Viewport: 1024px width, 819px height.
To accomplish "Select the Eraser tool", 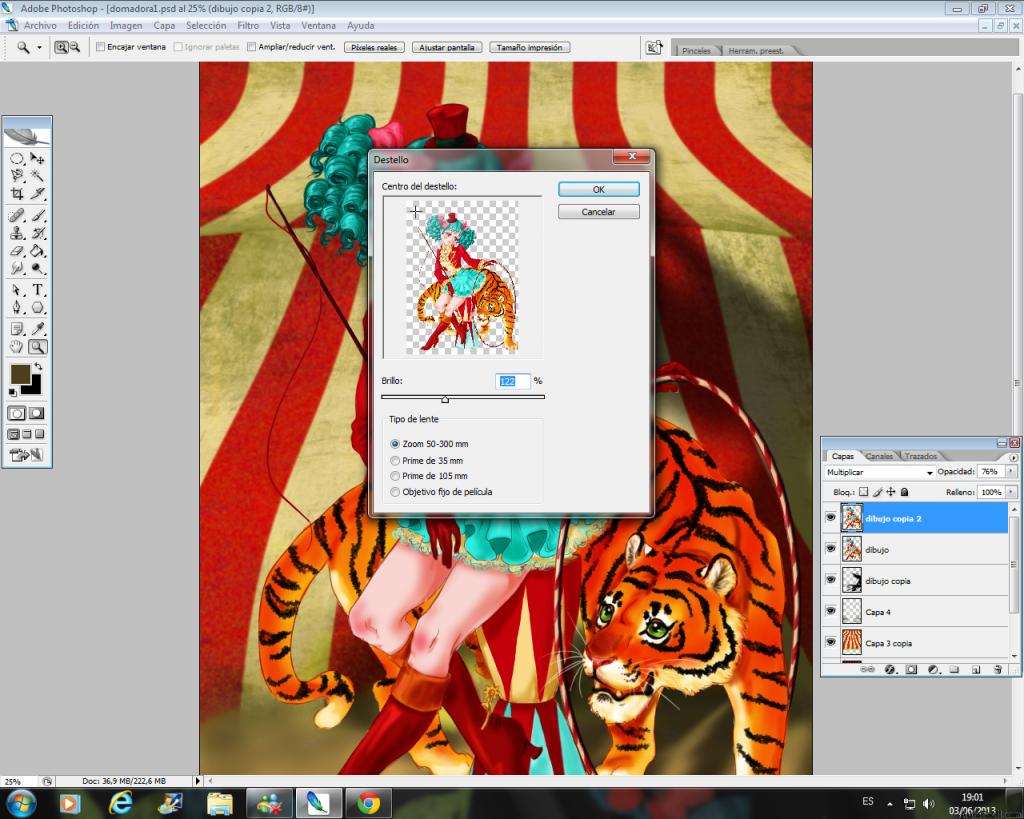I will tap(17, 251).
